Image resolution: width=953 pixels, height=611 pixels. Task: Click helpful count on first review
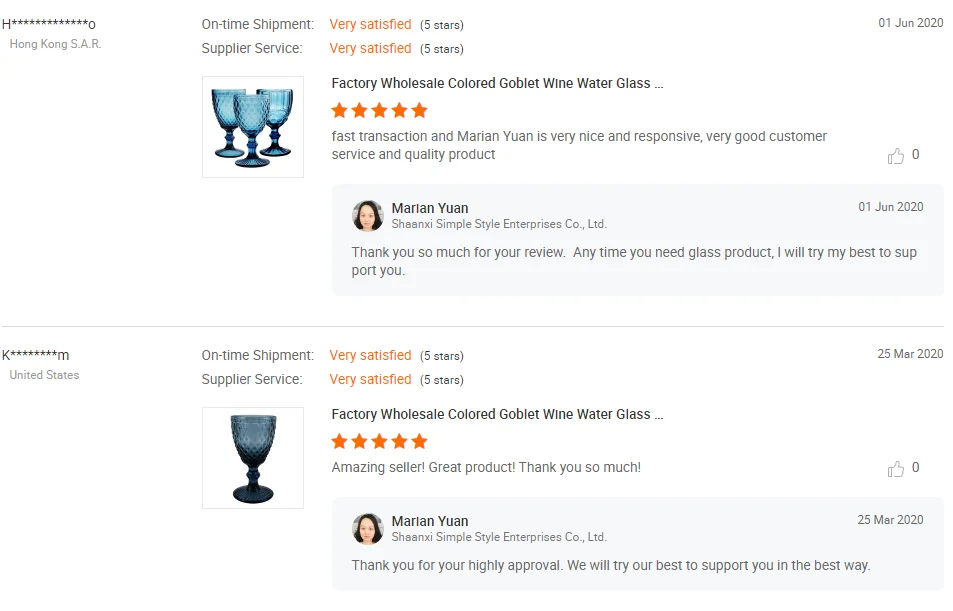coord(915,155)
